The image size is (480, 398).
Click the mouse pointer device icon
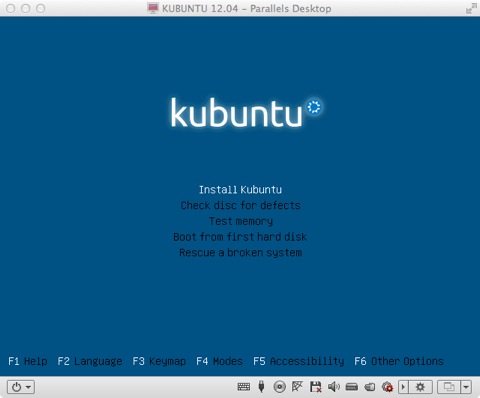coord(370,387)
